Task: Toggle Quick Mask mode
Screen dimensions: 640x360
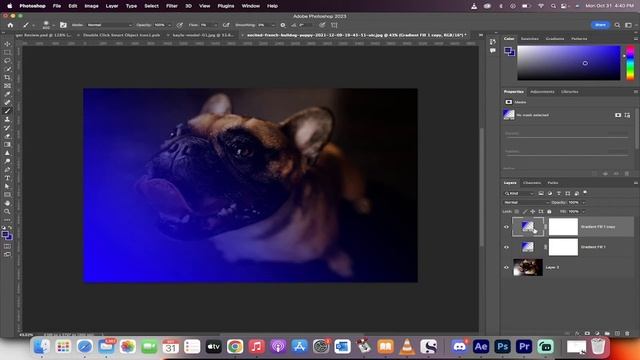Action: pyautogui.click(x=7, y=246)
